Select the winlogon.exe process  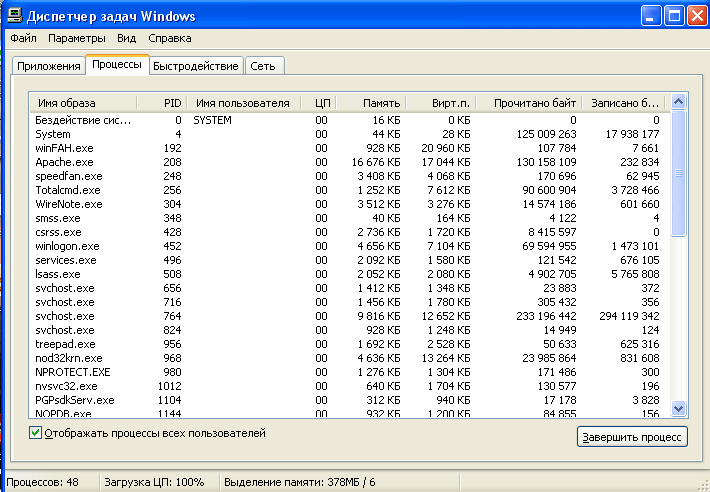click(x=347, y=246)
